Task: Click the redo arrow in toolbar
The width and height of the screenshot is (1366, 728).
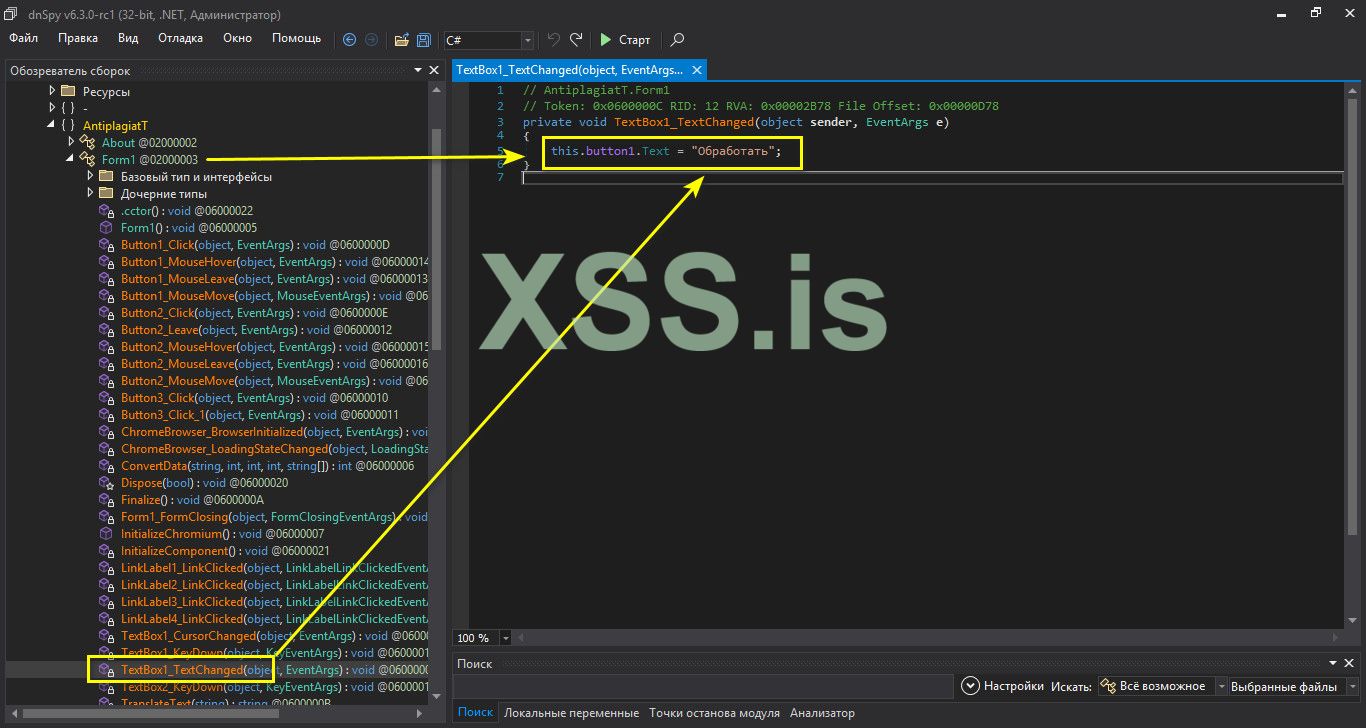Action: 576,40
